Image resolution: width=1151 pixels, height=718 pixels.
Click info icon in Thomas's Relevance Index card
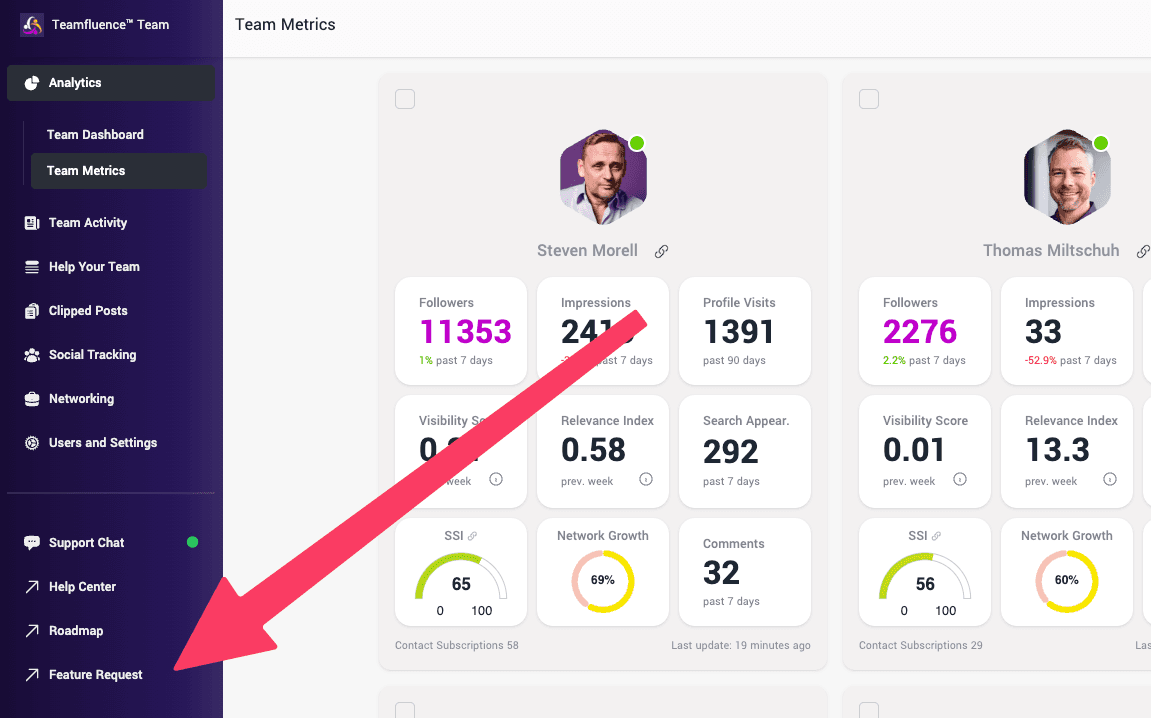click(x=1110, y=479)
